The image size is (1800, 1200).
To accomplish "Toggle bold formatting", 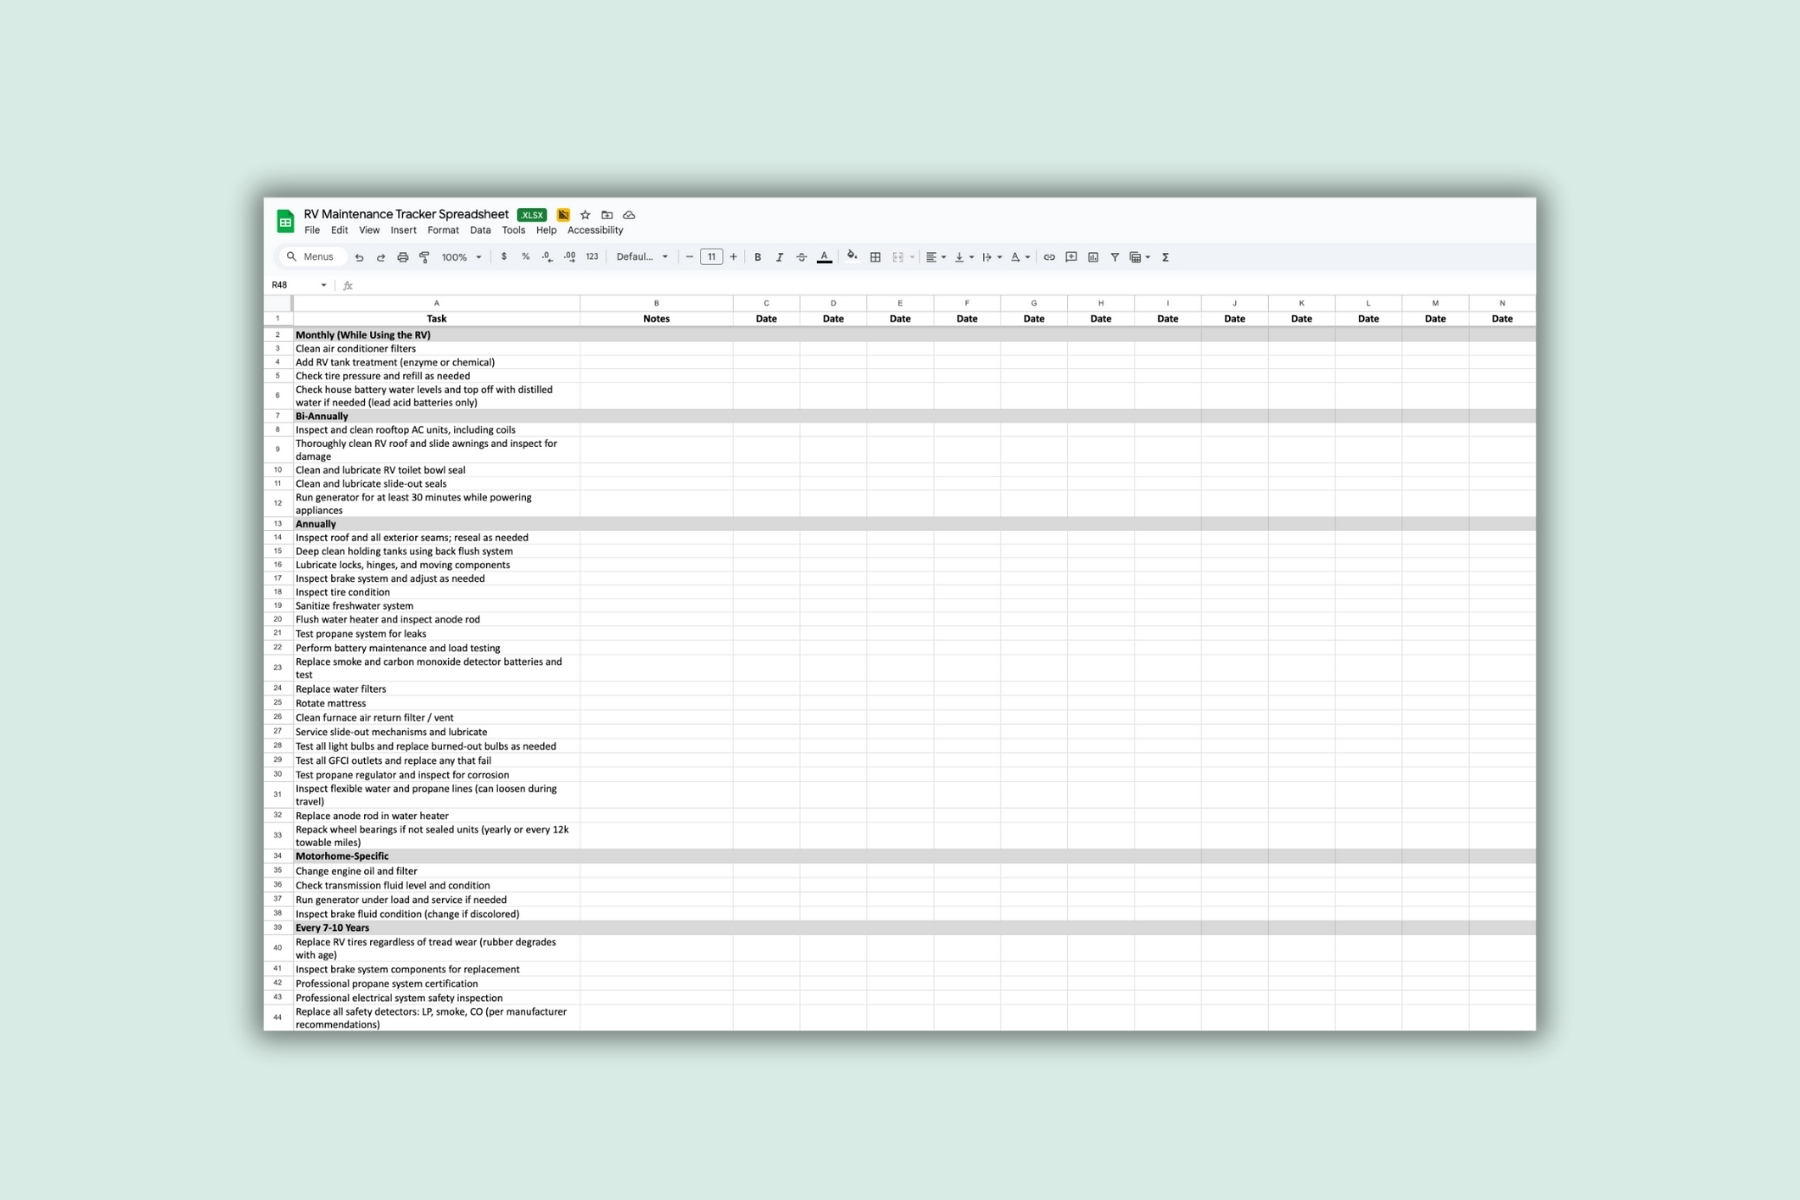I will 757,257.
